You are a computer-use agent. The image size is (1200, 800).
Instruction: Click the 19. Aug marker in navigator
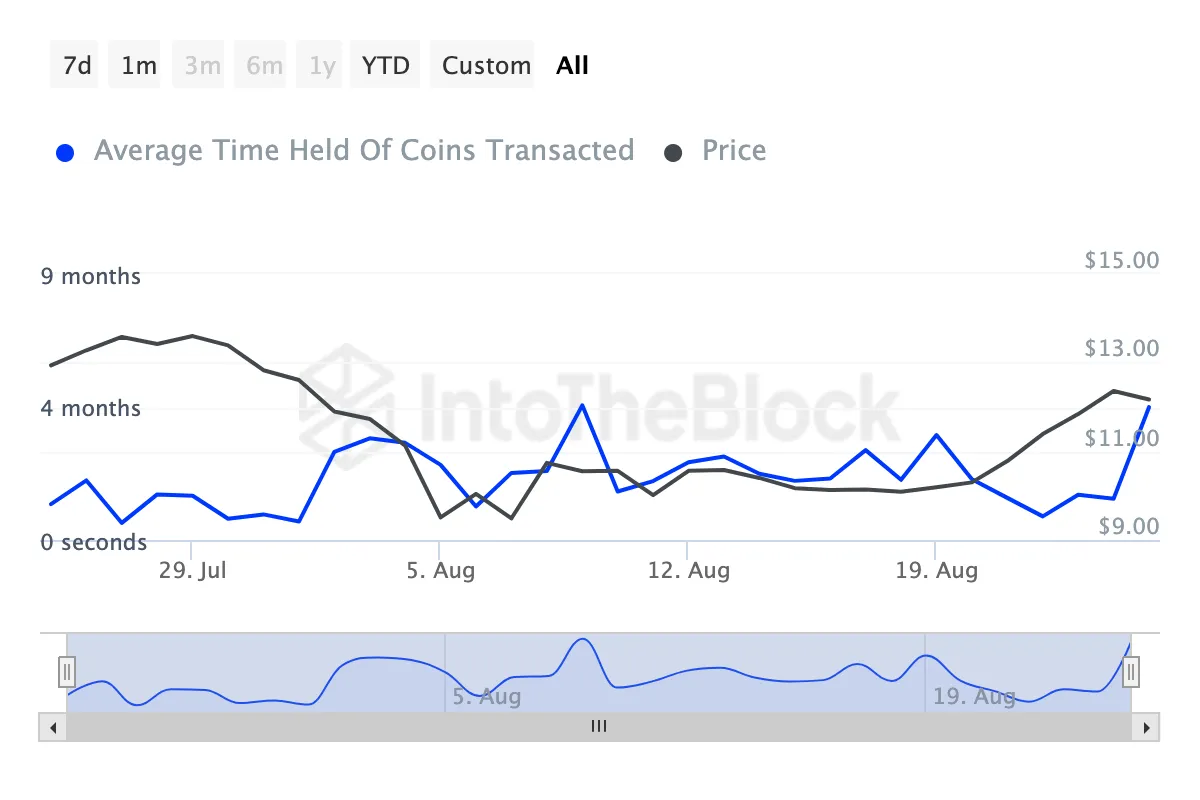point(974,696)
